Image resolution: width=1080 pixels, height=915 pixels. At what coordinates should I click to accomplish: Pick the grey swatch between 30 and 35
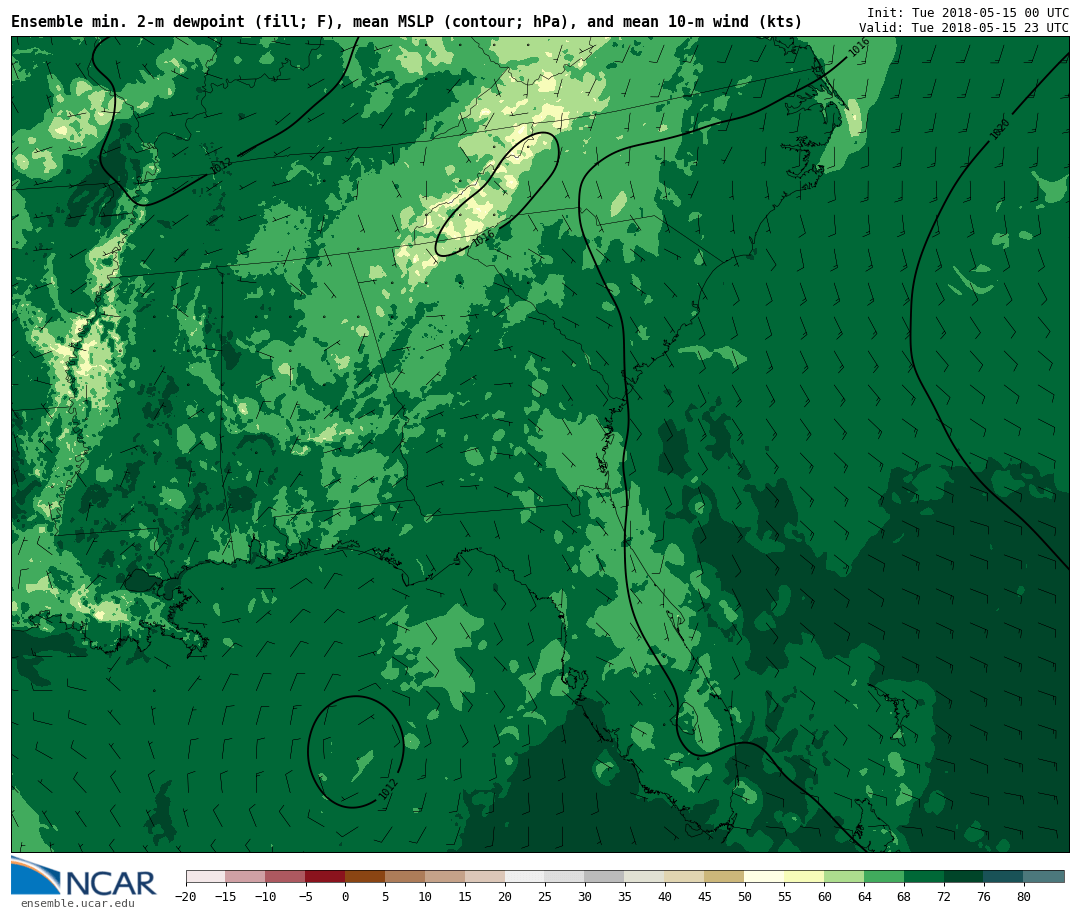coord(605,876)
